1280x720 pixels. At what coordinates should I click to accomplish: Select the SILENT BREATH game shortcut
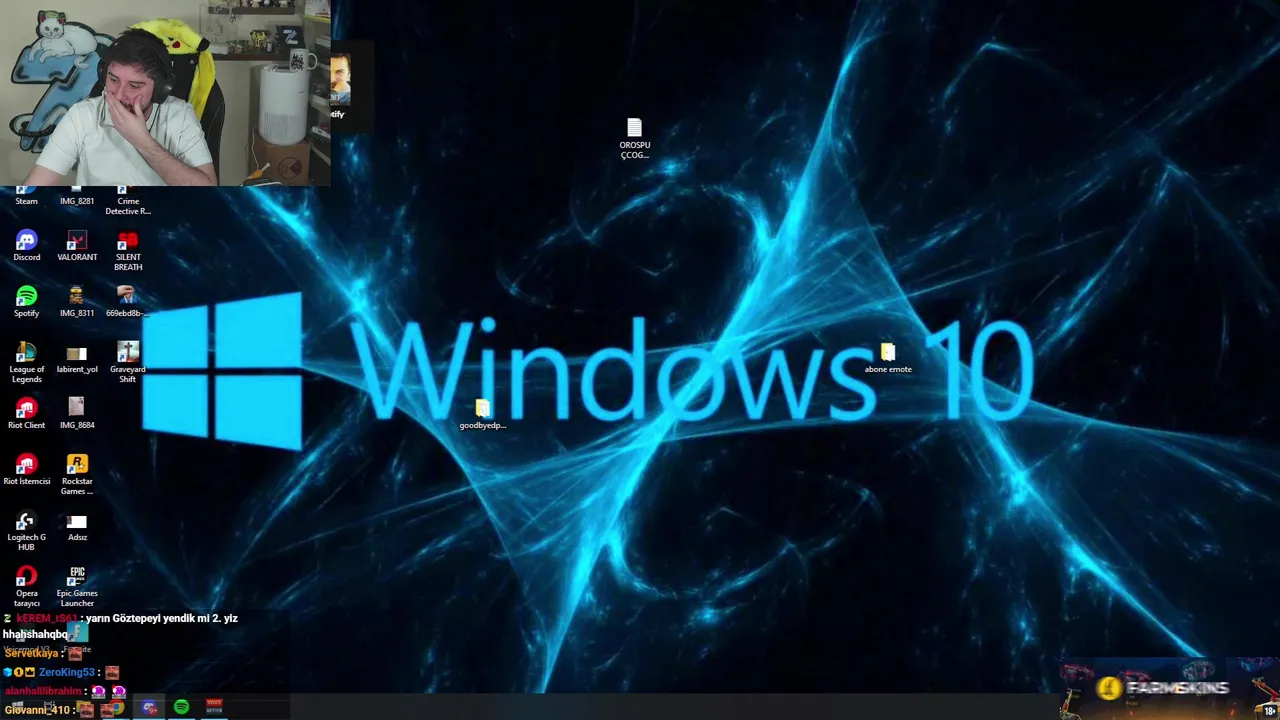(128, 251)
